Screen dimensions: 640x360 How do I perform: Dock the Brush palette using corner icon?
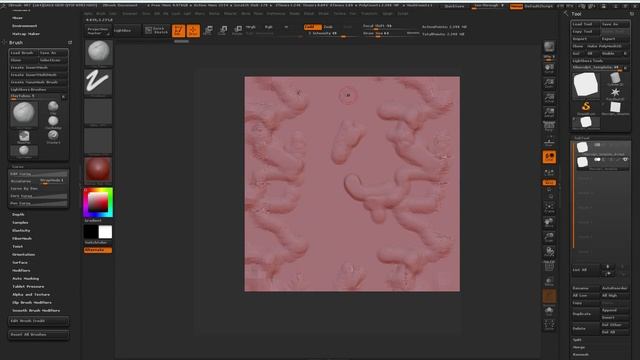(x=70, y=42)
